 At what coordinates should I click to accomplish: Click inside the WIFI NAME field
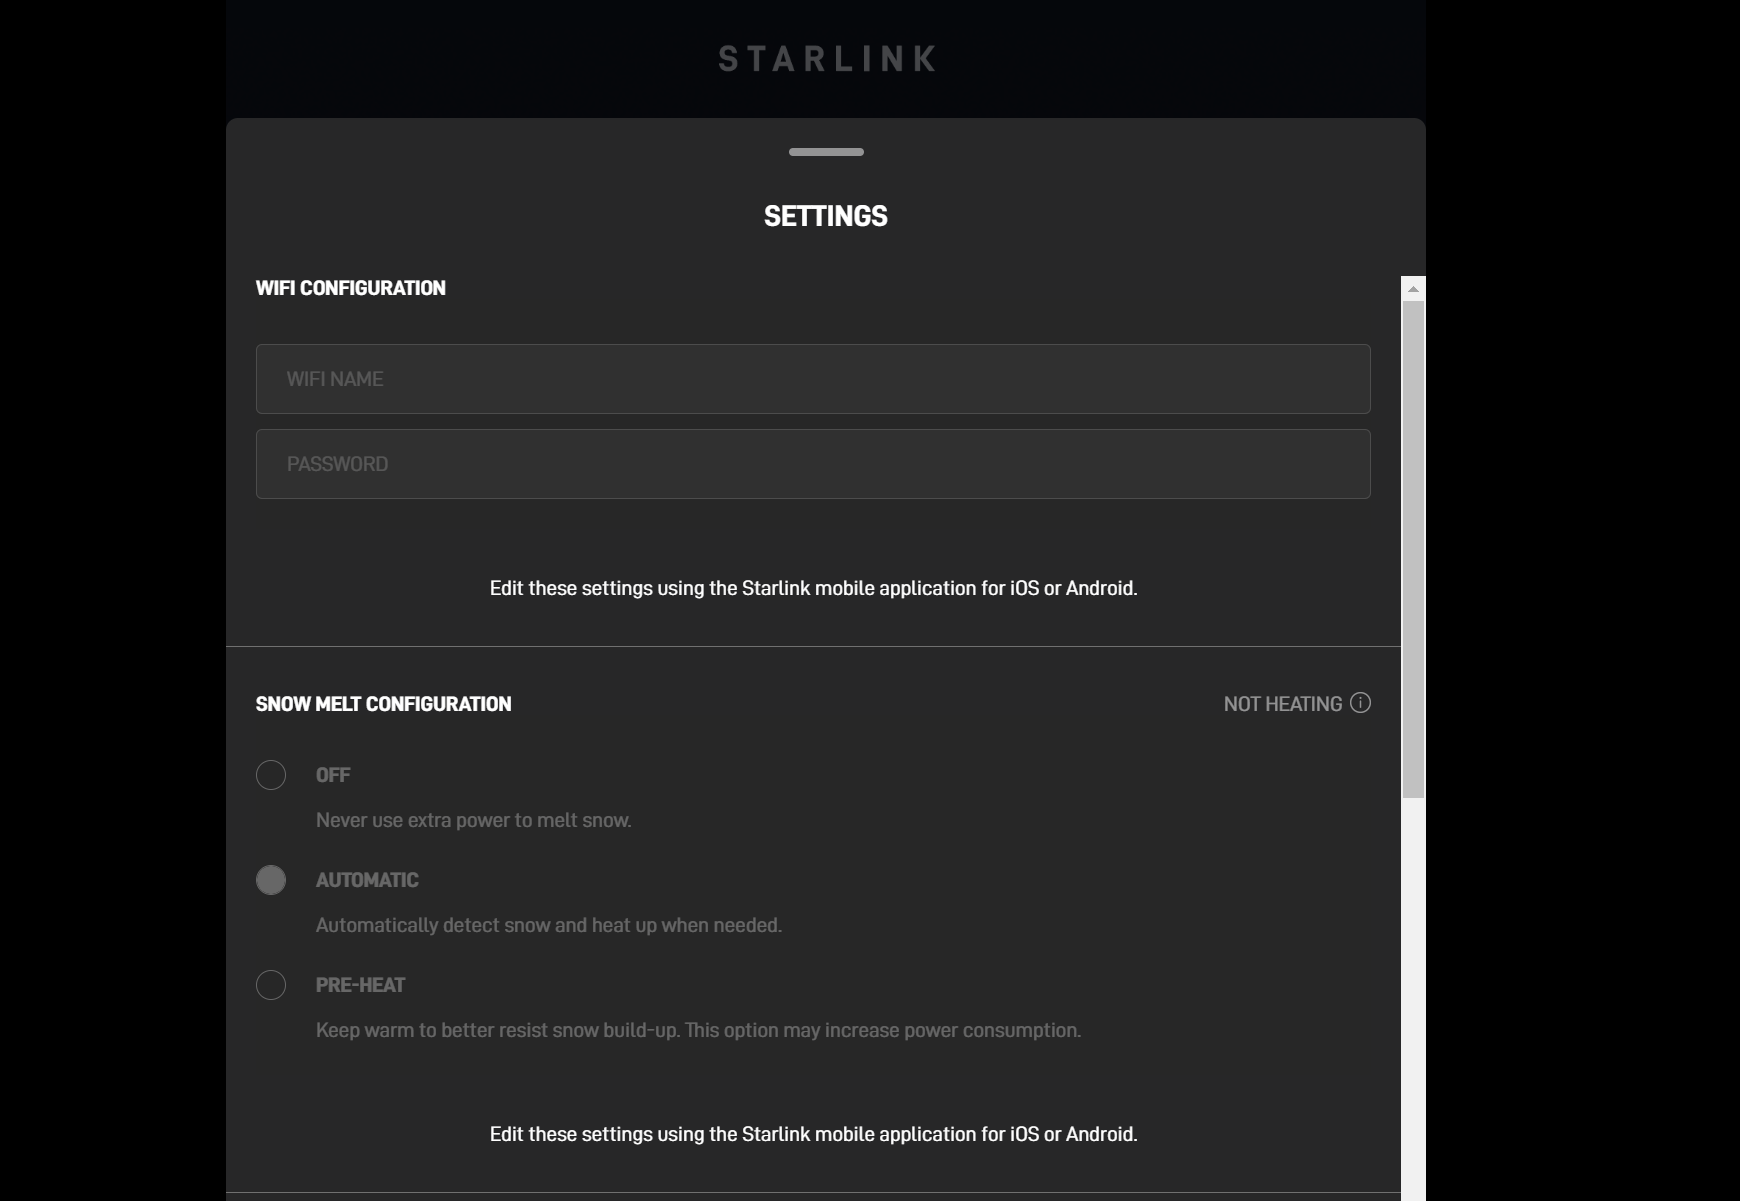[x=813, y=379]
